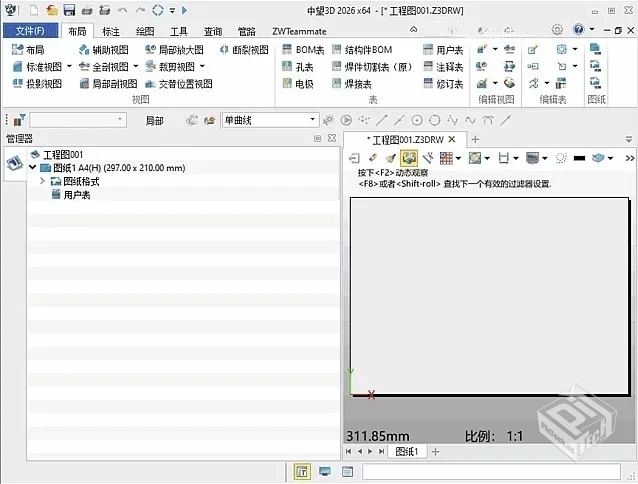
Task: Insert a 辅助视图 auxiliary view
Action: coord(104,50)
